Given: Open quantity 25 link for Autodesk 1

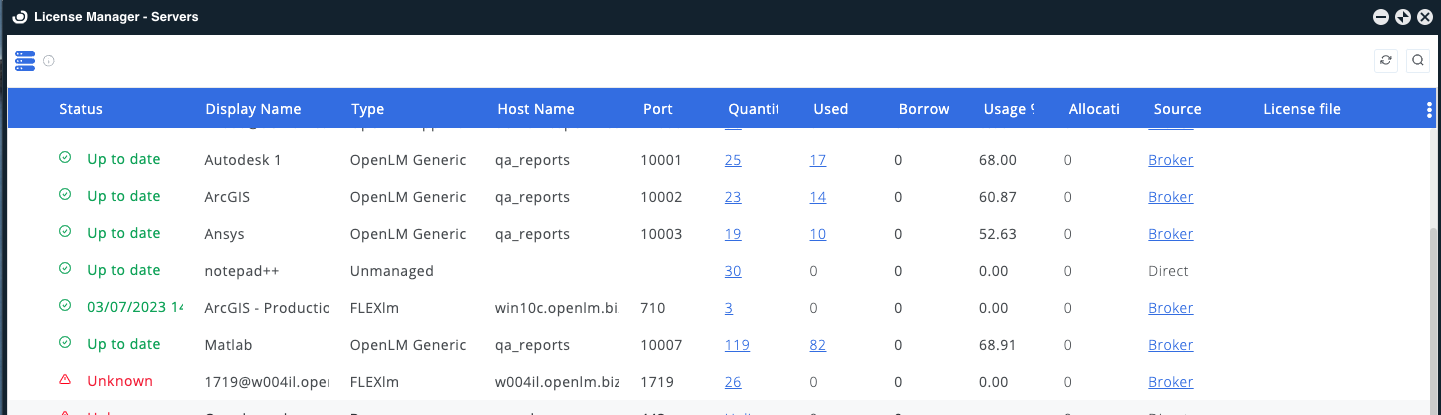Looking at the screenshot, I should pos(733,160).
